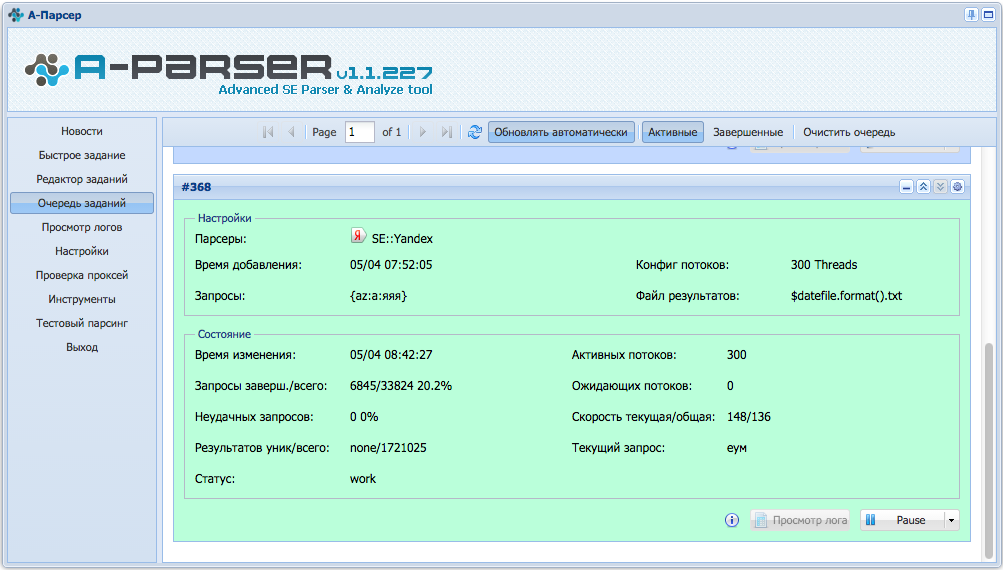This screenshot has height=570, width=1003.
Task: Click progress value 6845/33824 20.2%
Action: click(x=401, y=386)
